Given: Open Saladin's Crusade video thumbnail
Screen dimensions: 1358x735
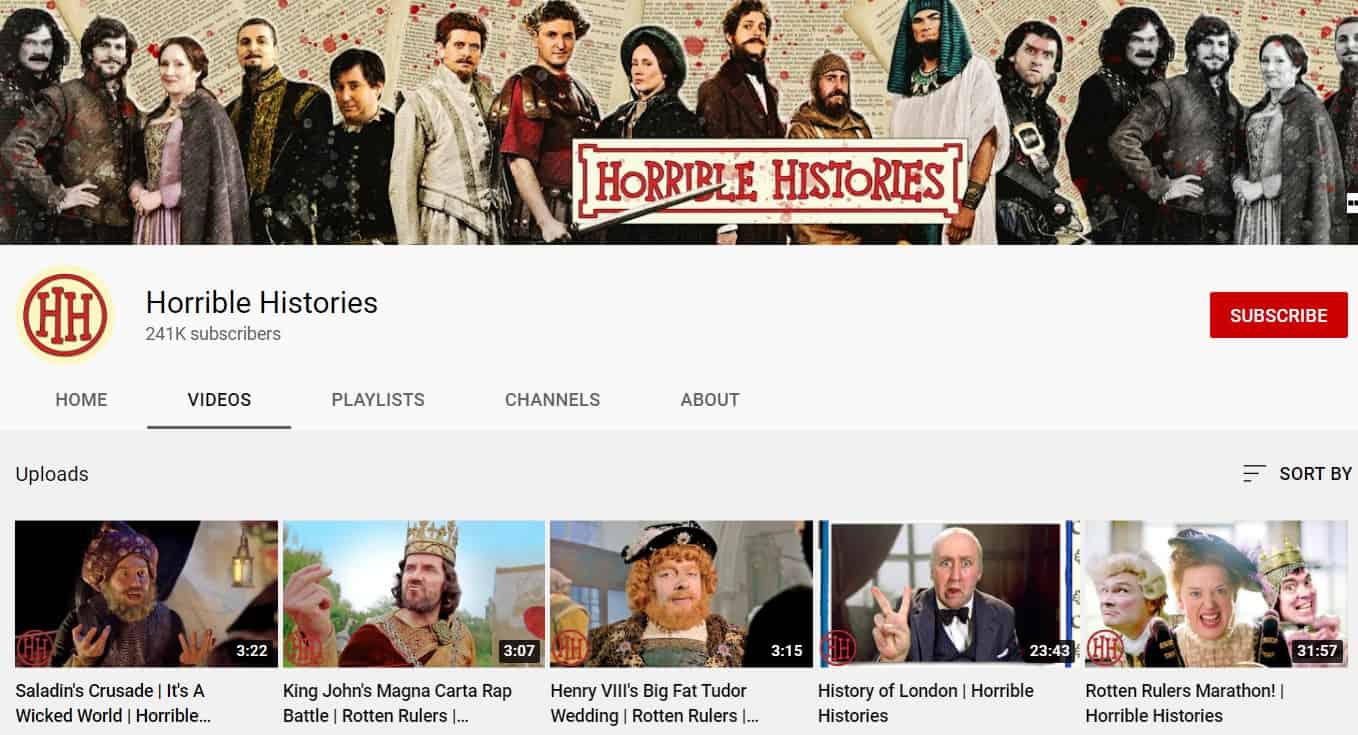Looking at the screenshot, I should pyautogui.click(x=146, y=594).
